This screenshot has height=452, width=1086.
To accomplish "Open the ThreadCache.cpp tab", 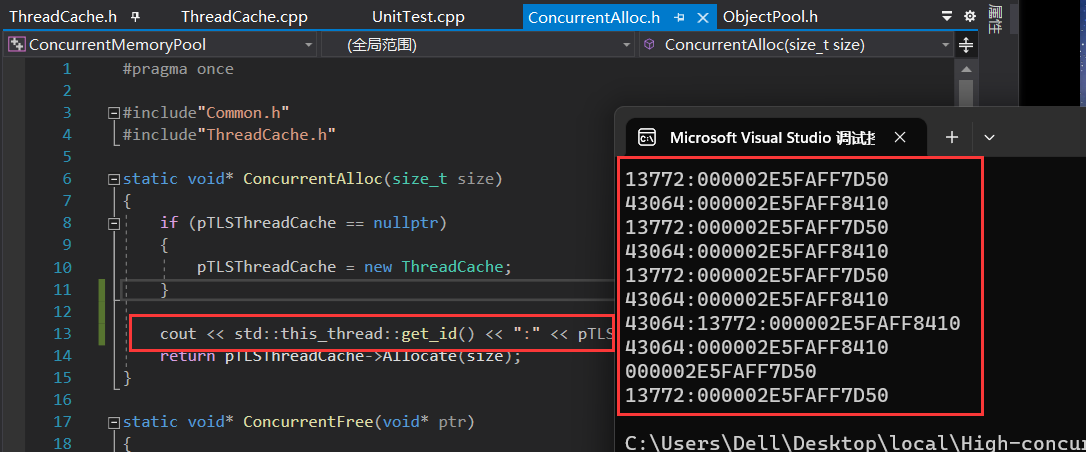I will (x=244, y=17).
